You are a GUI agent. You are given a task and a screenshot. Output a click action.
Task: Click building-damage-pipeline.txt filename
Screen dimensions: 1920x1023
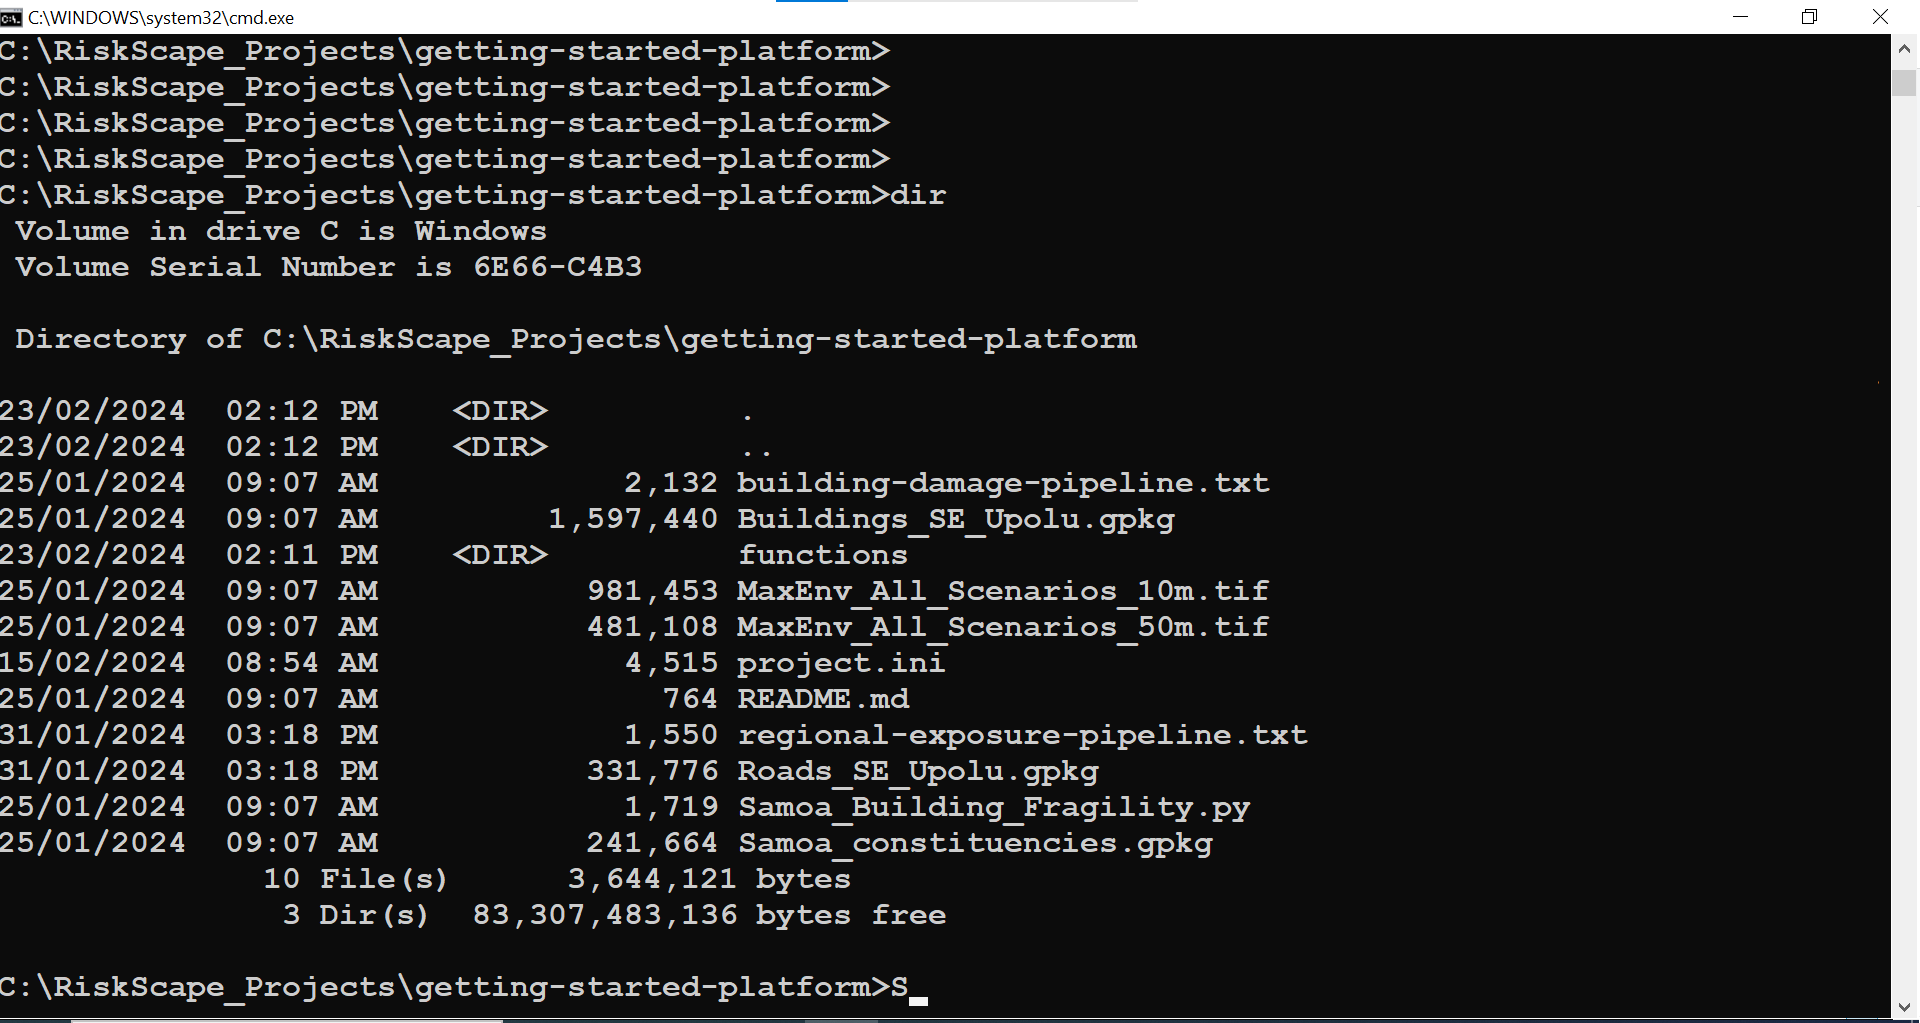(1003, 483)
